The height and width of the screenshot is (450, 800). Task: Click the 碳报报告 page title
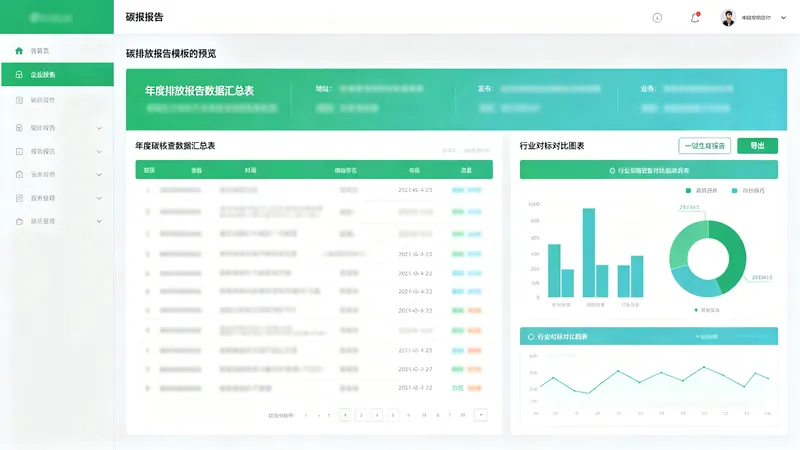[144, 17]
